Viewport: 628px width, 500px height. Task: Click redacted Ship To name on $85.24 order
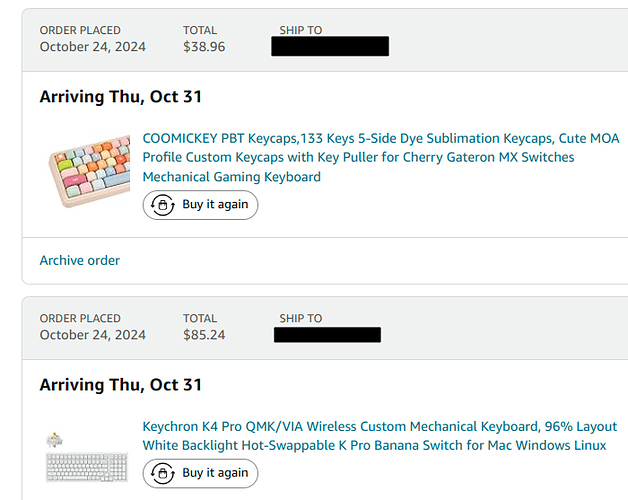[327, 335]
